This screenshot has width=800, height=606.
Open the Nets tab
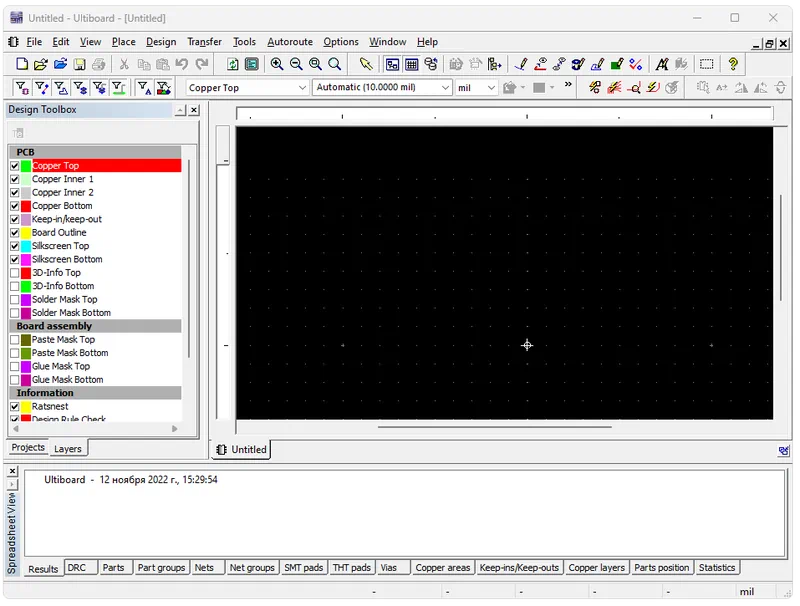tap(208, 568)
